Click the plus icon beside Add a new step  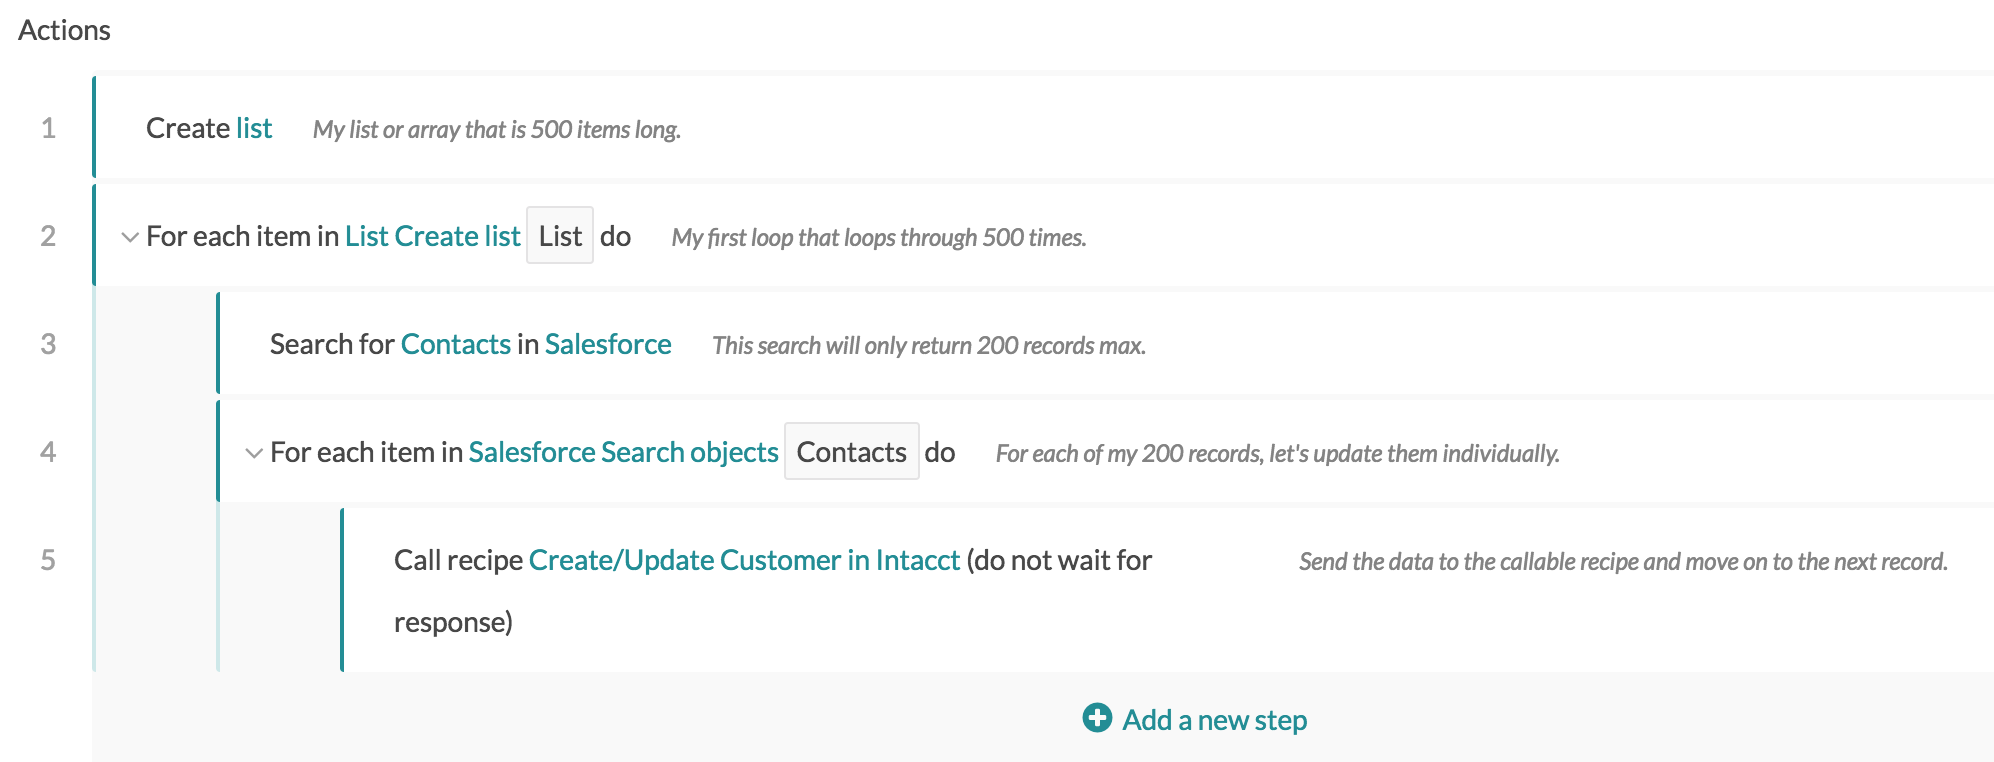pos(1097,718)
